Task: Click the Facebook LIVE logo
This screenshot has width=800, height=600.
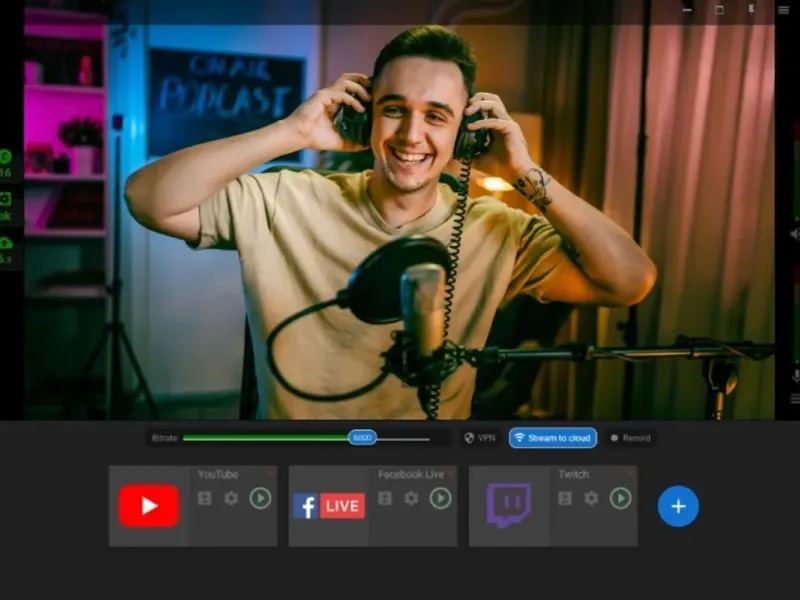Action: [329, 506]
